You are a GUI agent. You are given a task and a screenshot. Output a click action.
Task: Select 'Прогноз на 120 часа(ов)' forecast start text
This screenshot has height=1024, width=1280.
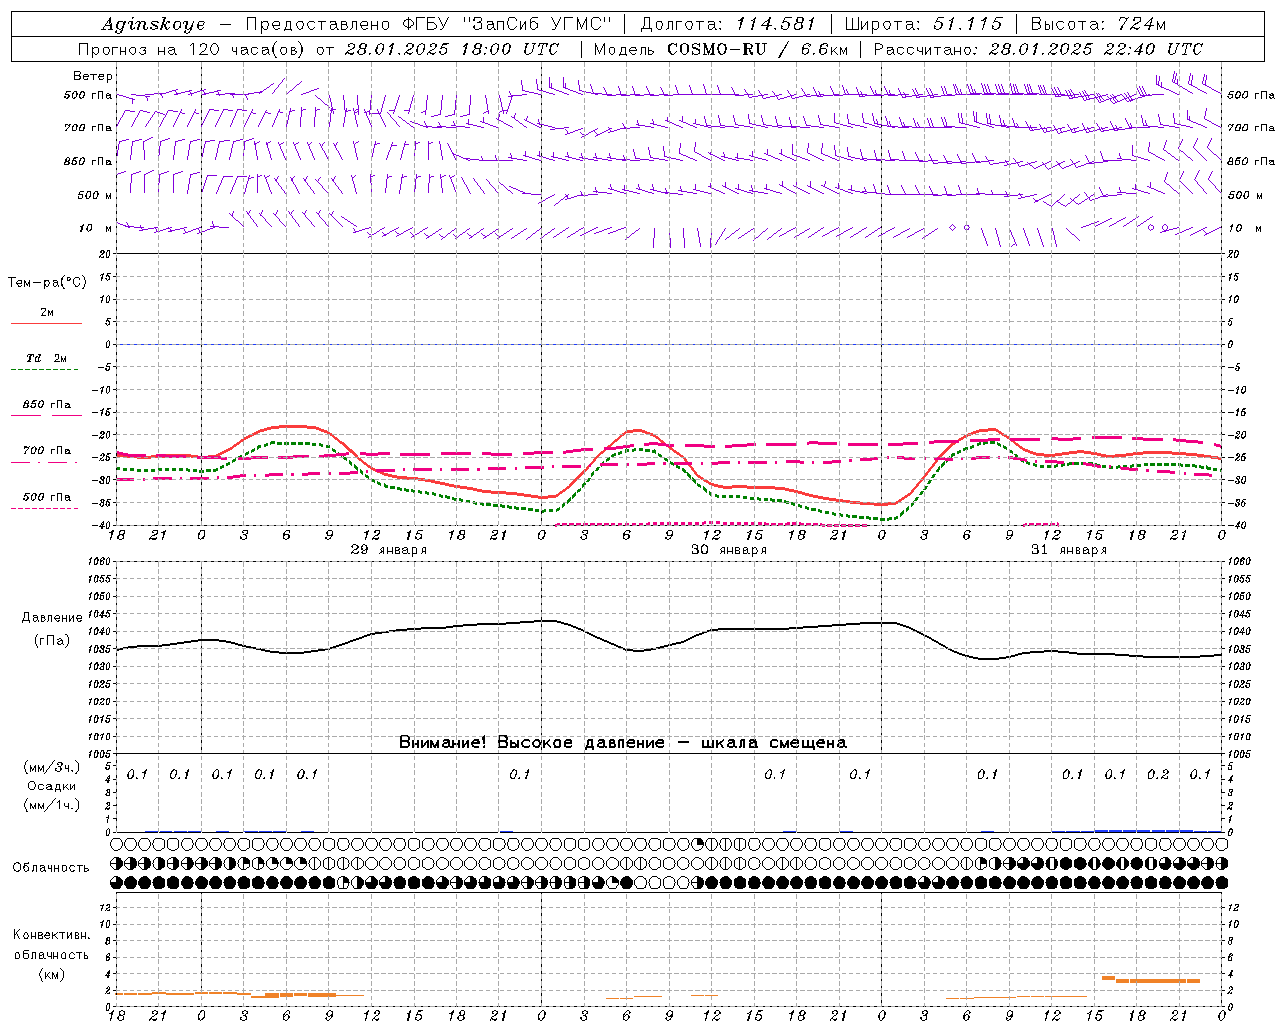[192, 49]
